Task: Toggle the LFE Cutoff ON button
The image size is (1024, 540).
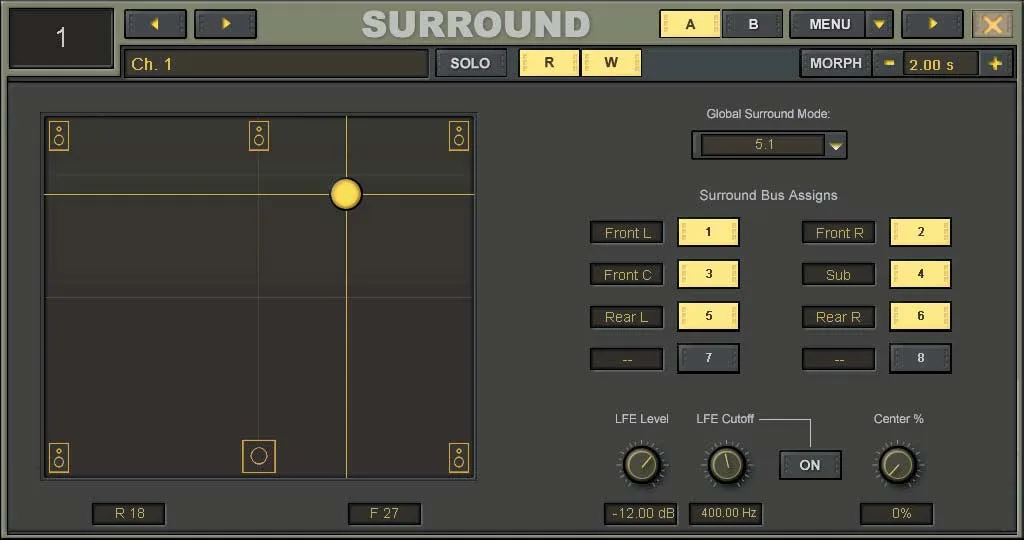Action: point(810,465)
